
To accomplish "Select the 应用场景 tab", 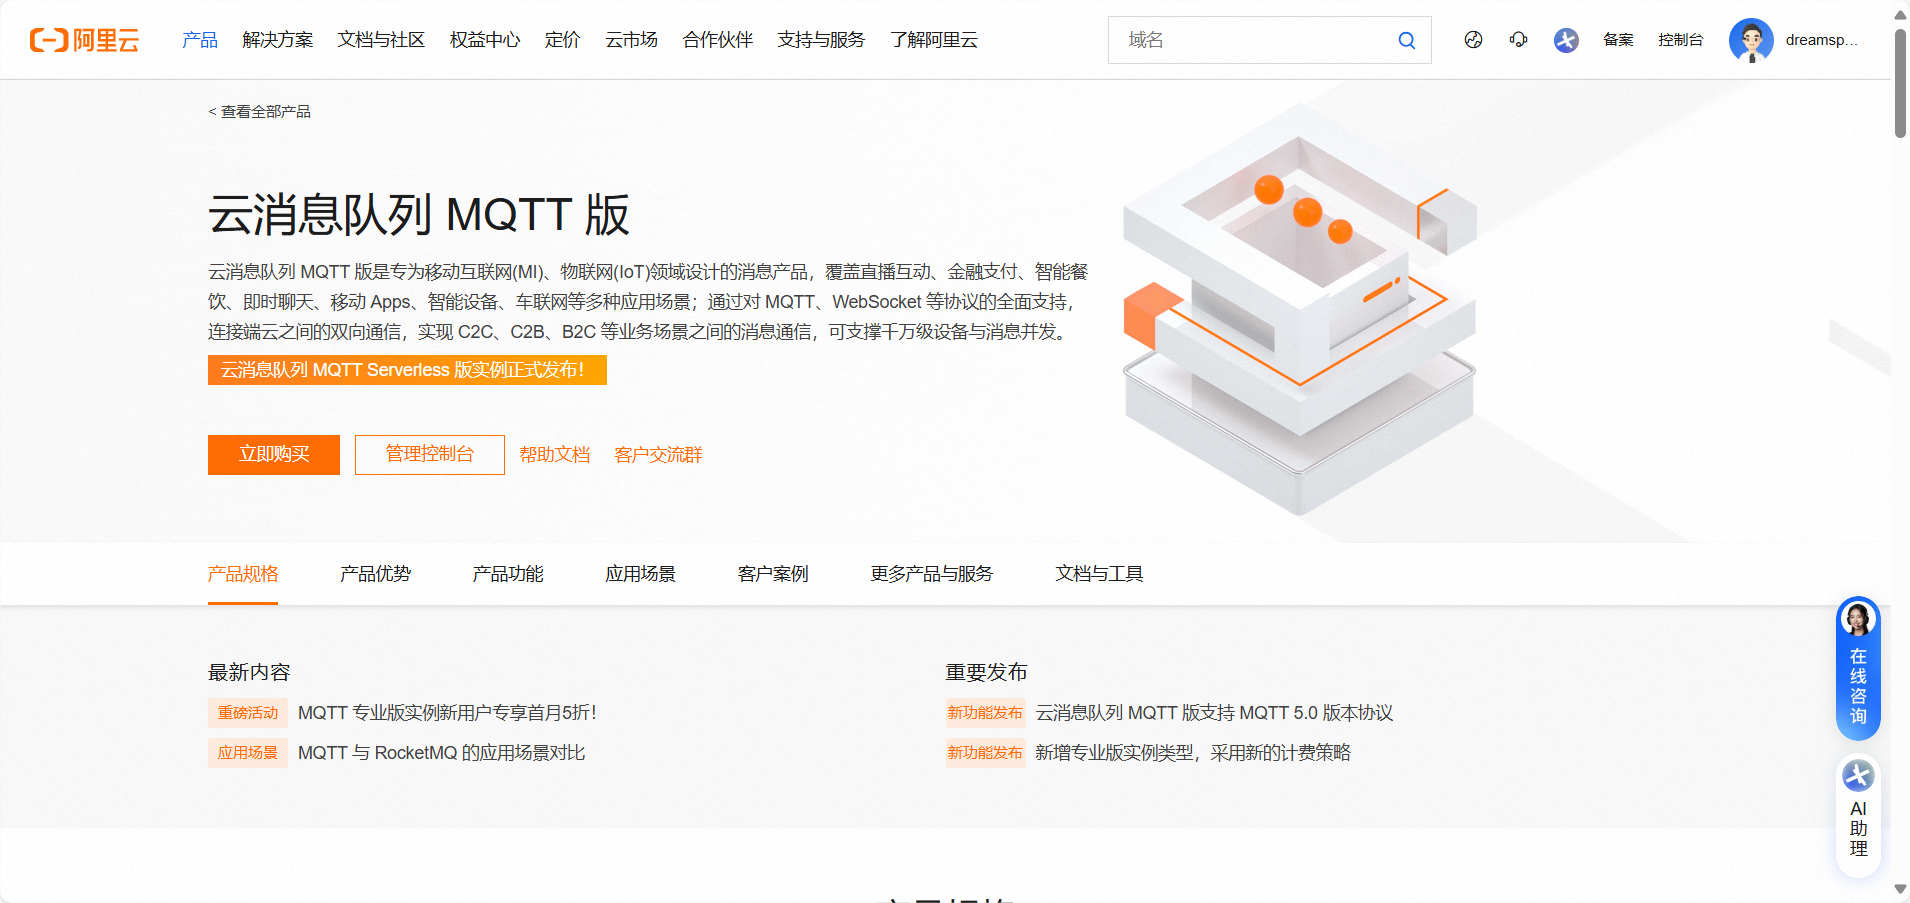I will coord(641,574).
